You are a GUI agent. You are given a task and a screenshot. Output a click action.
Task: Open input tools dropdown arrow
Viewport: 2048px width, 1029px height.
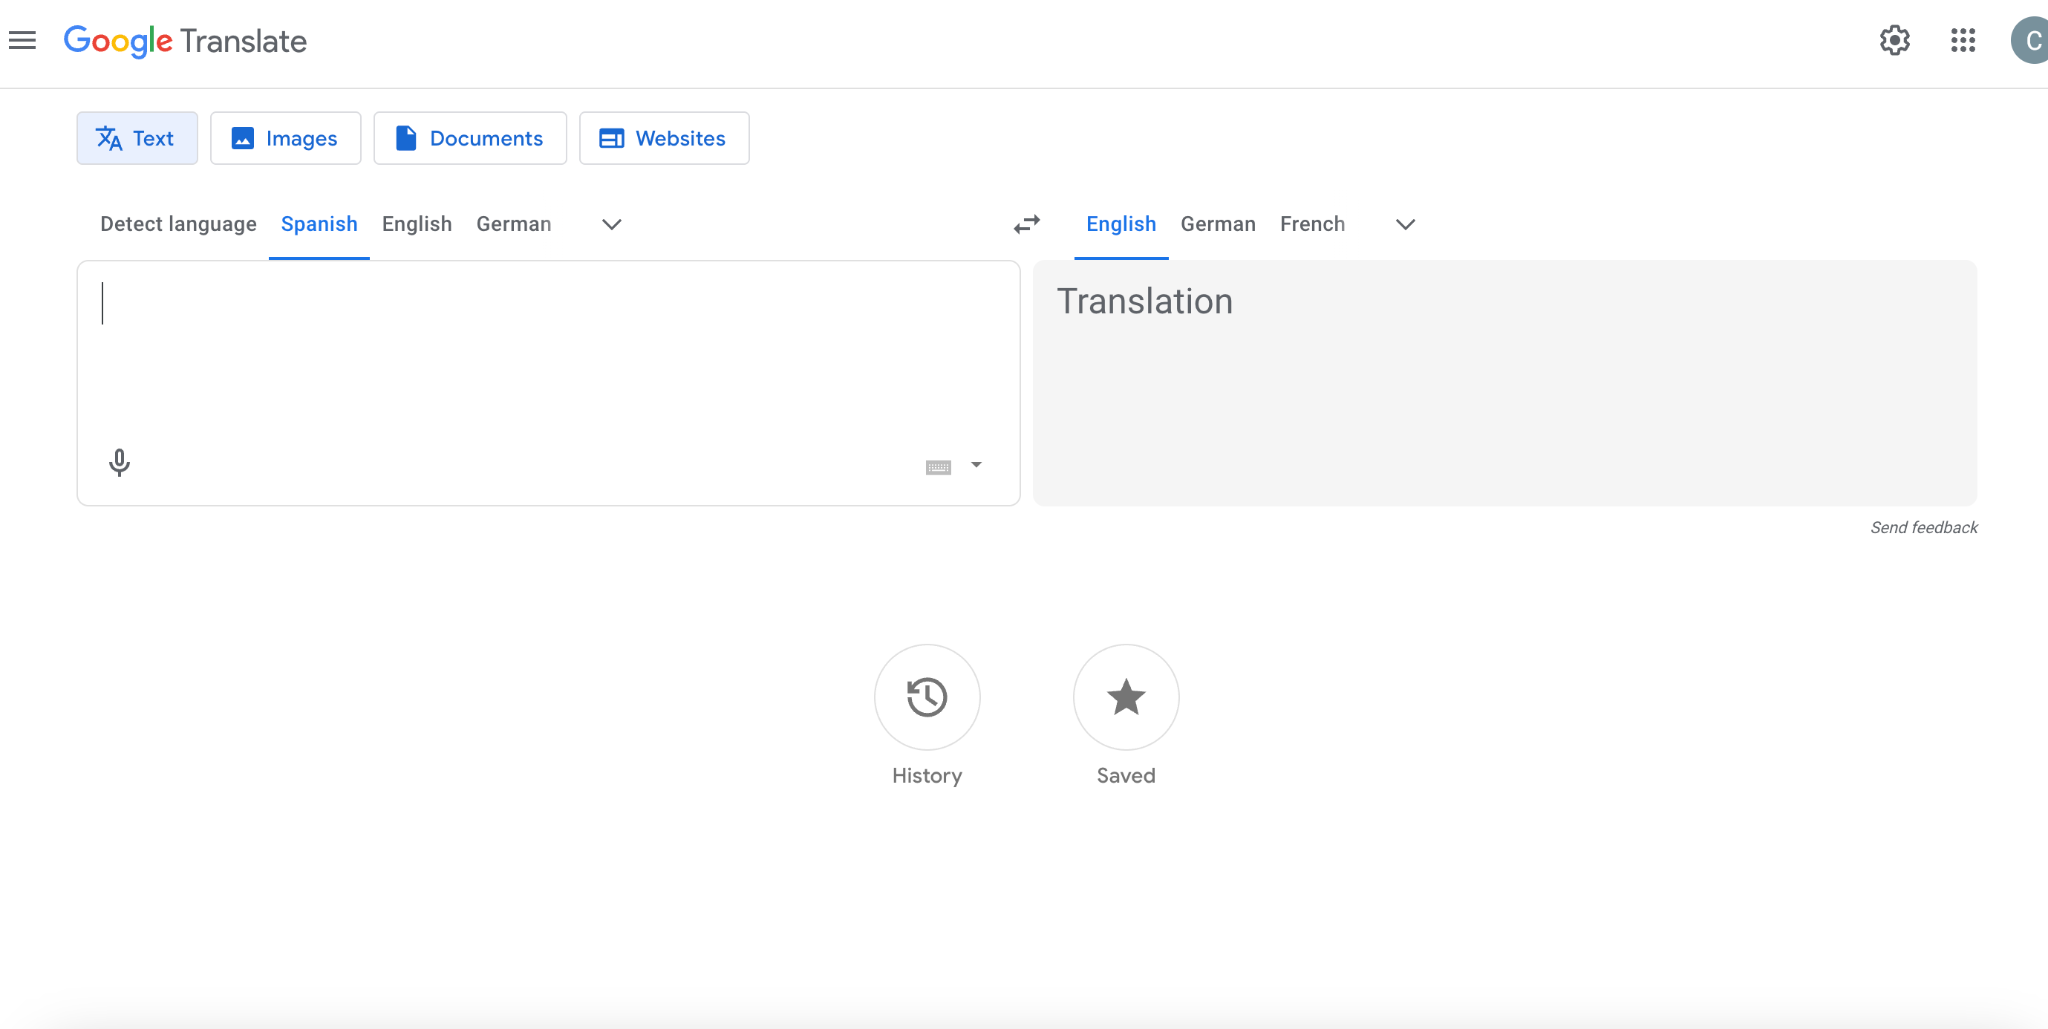pos(976,465)
